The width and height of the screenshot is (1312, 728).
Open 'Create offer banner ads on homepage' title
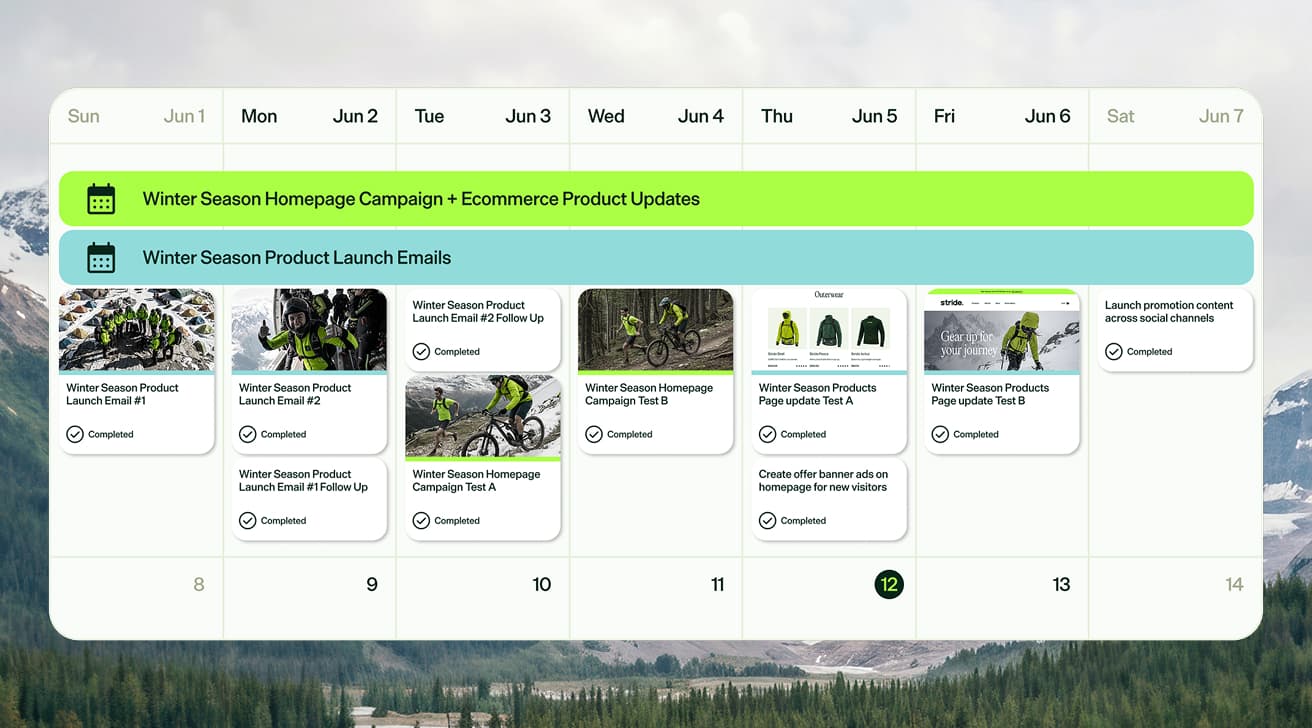click(823, 481)
